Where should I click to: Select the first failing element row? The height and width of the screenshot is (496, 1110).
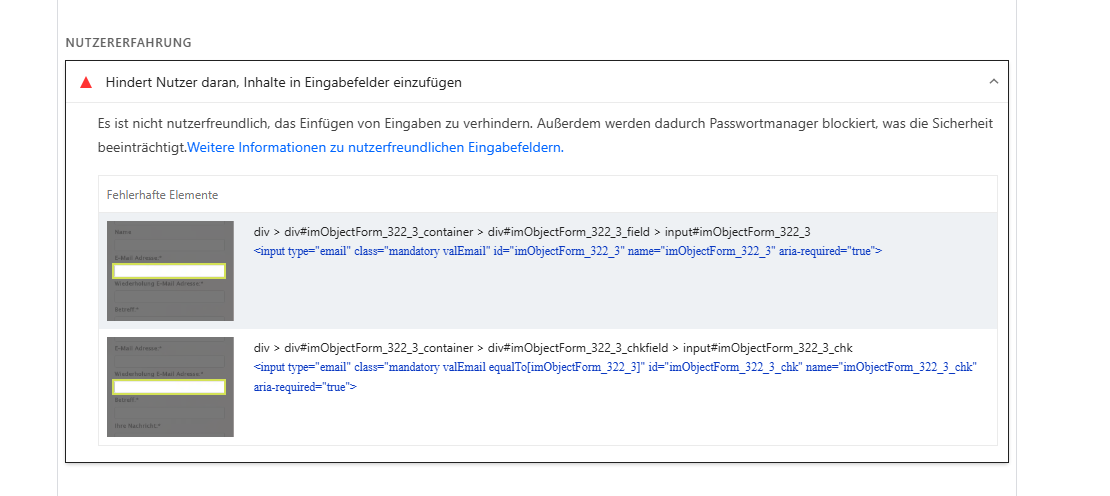point(547,271)
